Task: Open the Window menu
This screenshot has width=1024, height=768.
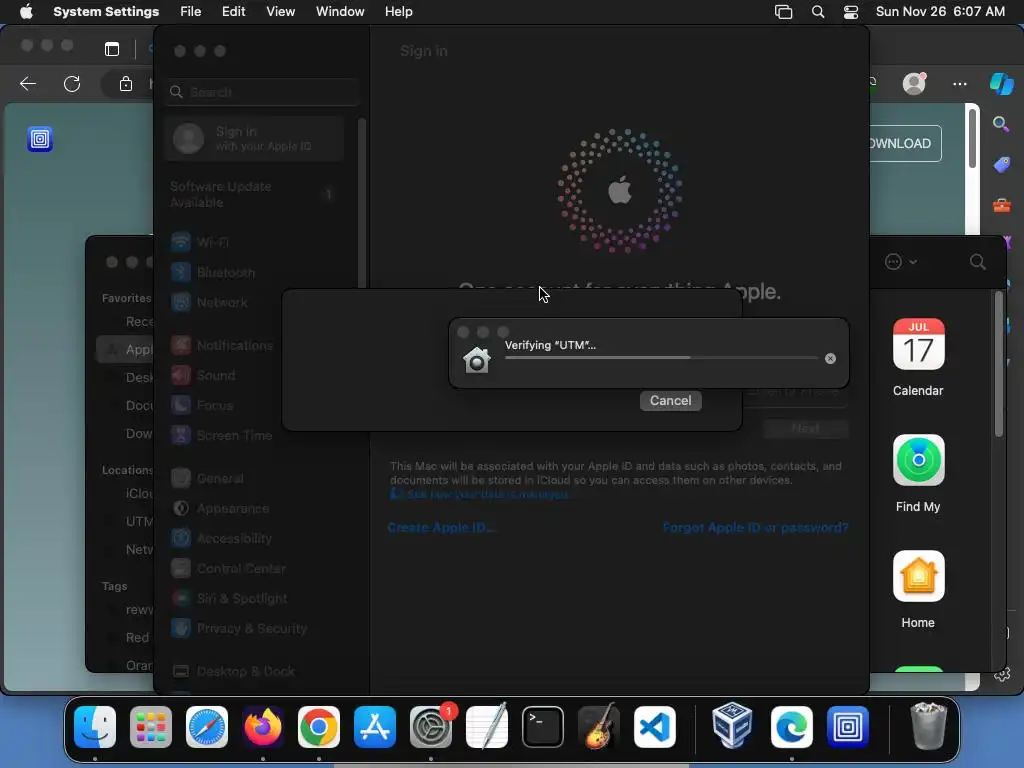Action: click(340, 11)
